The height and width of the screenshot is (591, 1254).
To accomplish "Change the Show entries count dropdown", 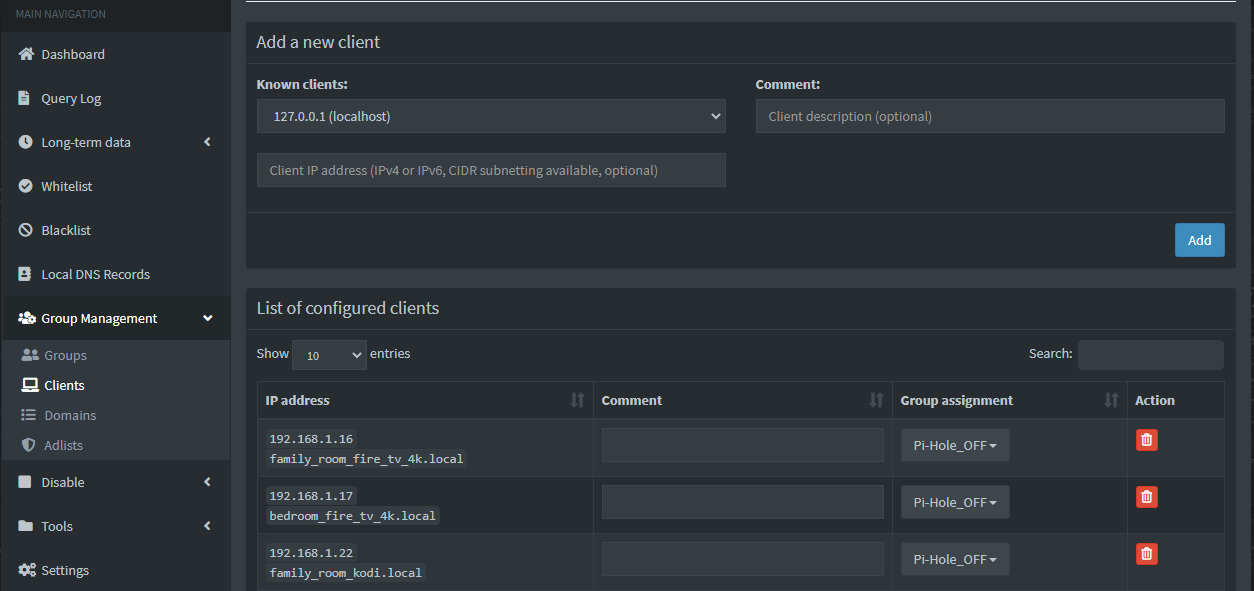I will 329,355.
